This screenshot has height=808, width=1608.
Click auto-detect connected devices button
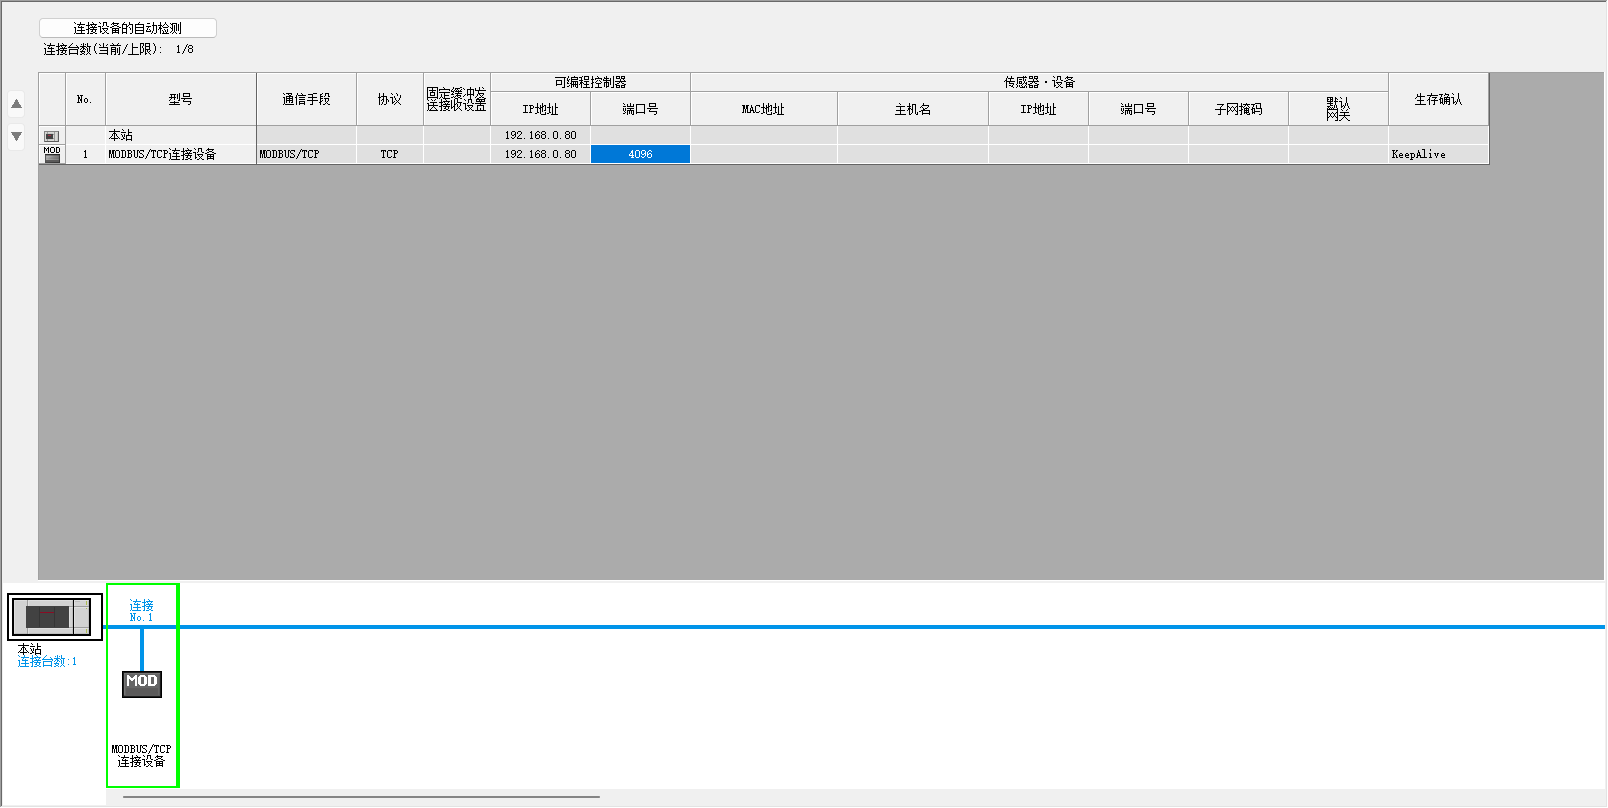tap(127, 28)
